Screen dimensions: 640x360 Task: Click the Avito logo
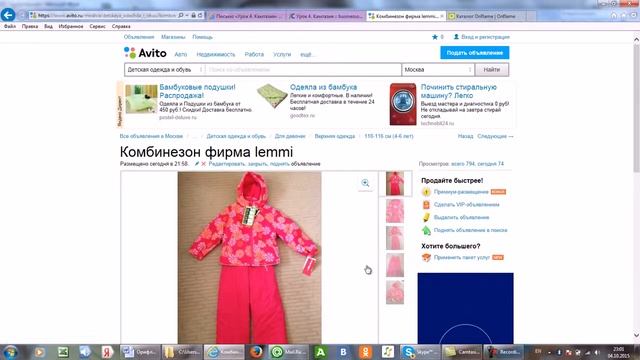[145, 53]
